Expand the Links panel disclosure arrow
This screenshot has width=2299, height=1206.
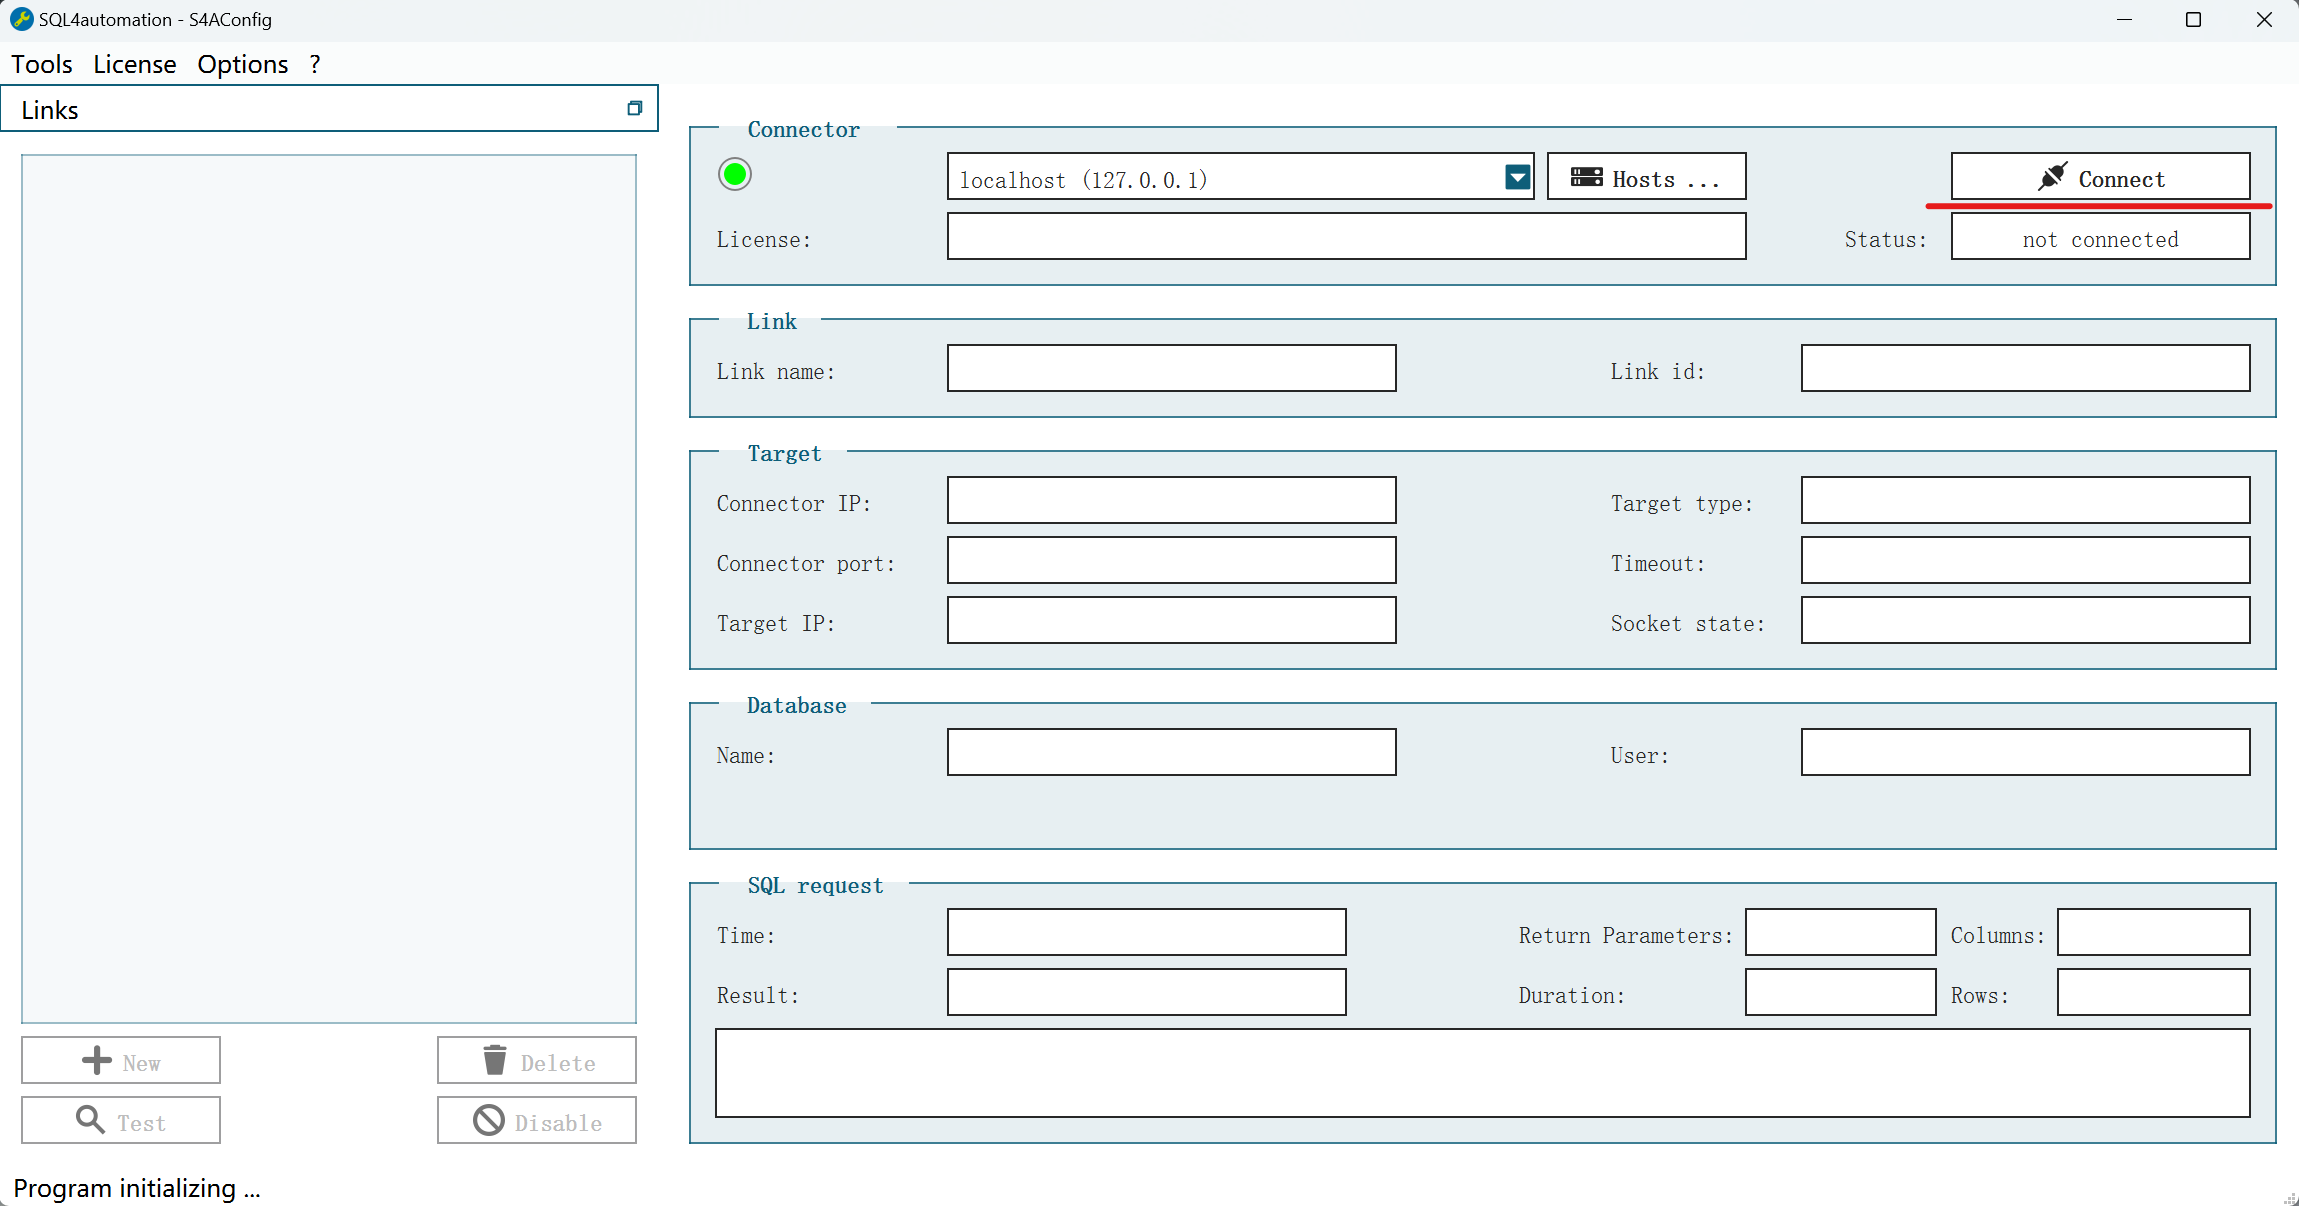point(636,106)
